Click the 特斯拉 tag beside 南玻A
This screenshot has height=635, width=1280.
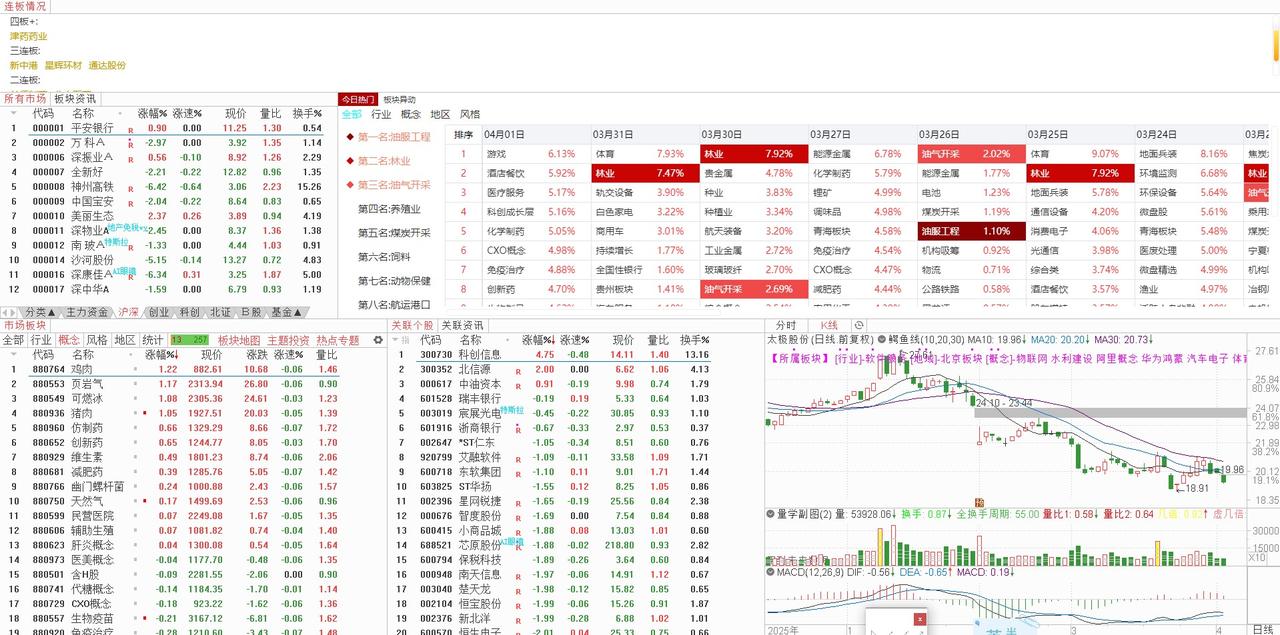(x=117, y=241)
